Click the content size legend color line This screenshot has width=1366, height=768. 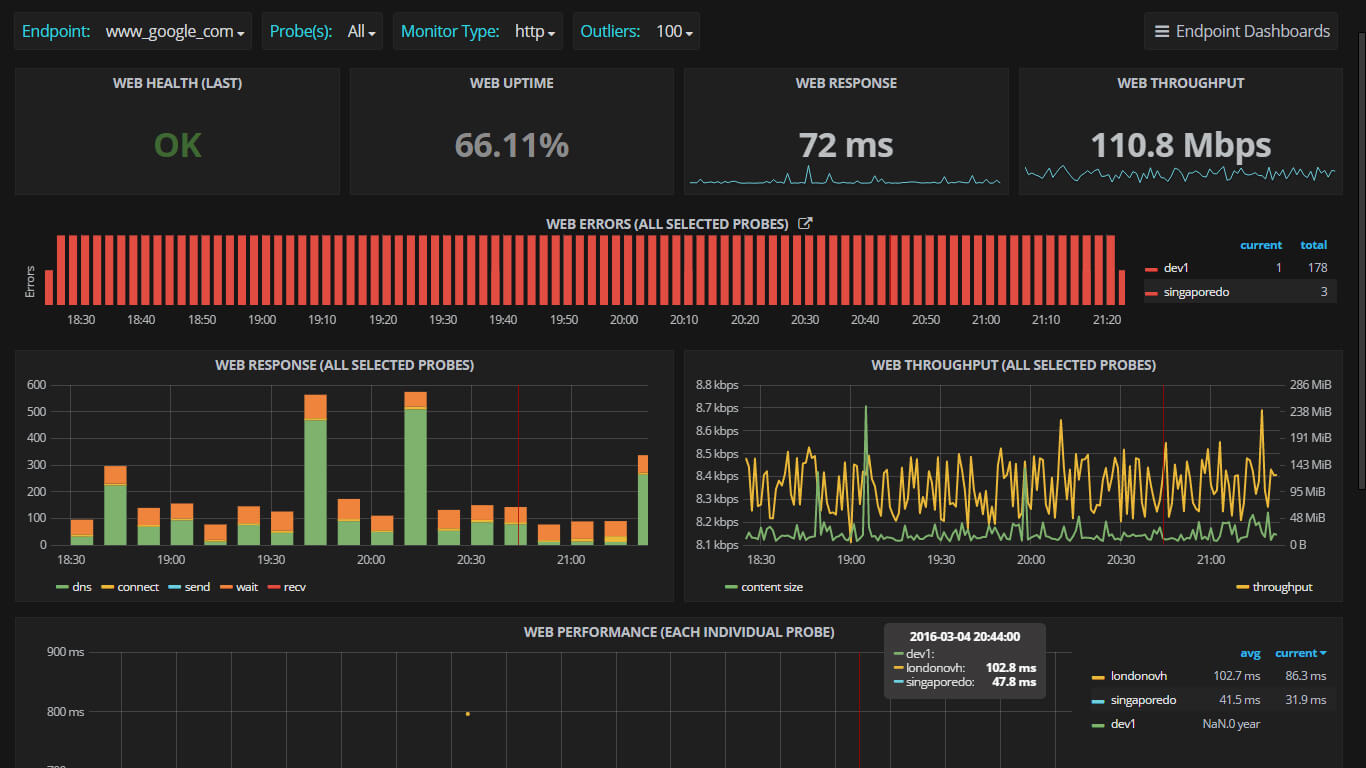click(731, 587)
